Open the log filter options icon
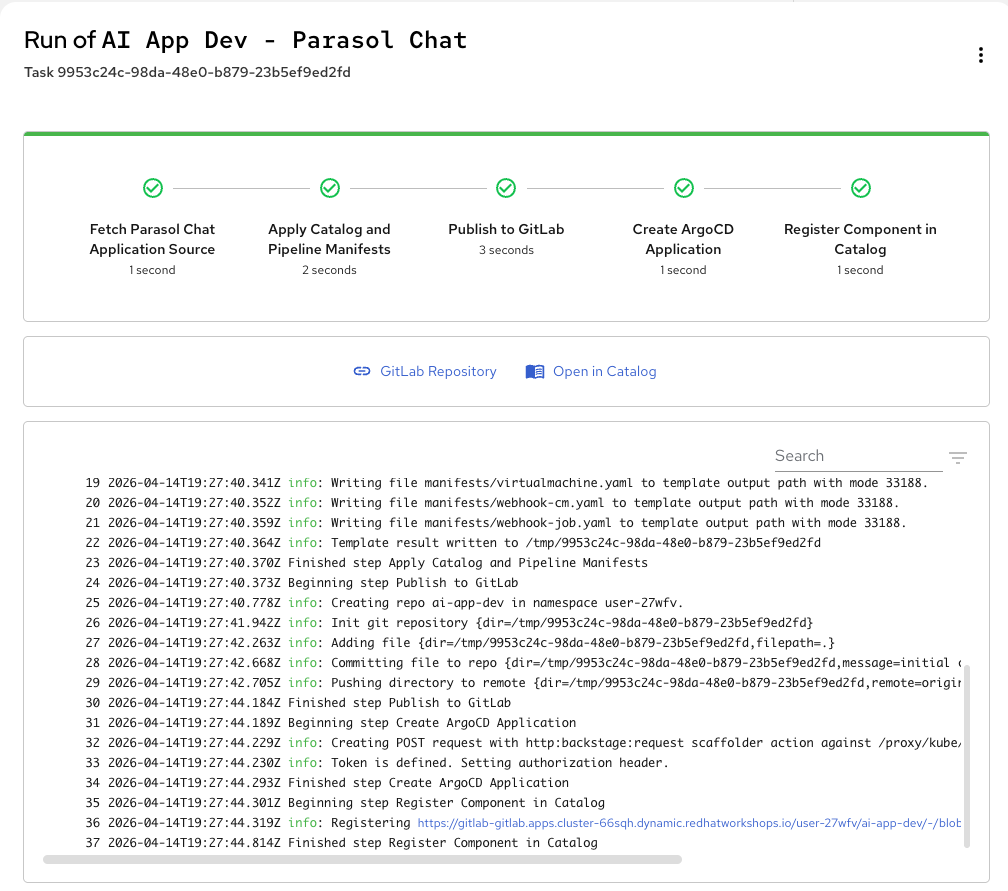Image resolution: width=1008 pixels, height=891 pixels. [x=958, y=458]
